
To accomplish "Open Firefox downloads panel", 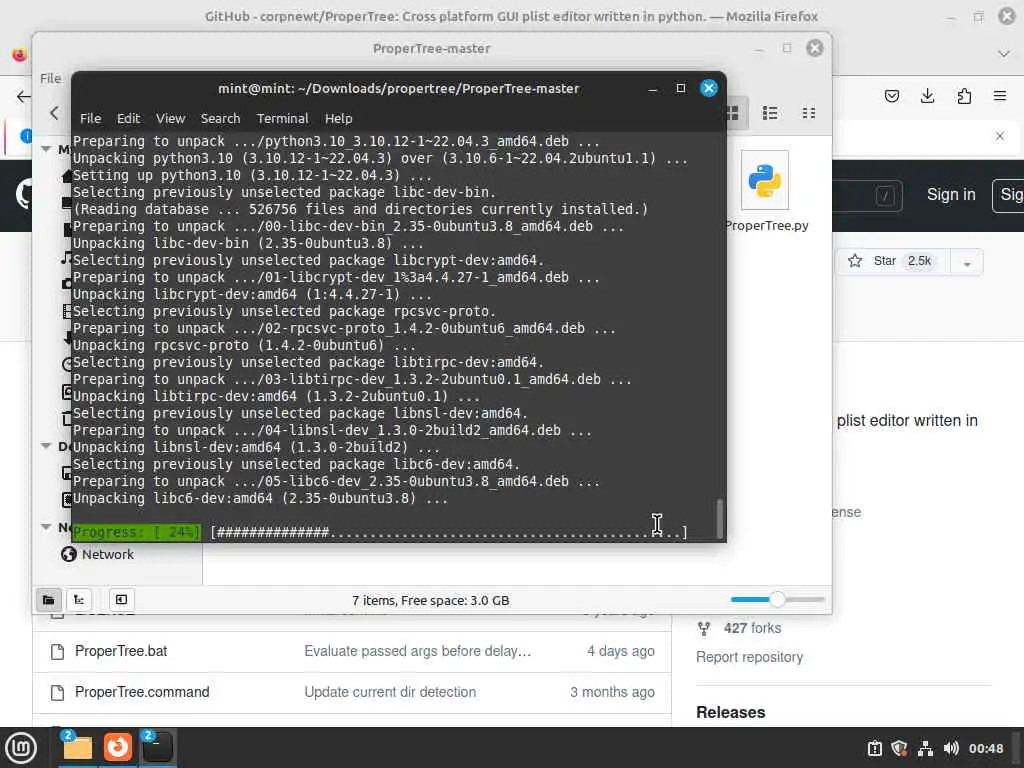I will click(927, 97).
